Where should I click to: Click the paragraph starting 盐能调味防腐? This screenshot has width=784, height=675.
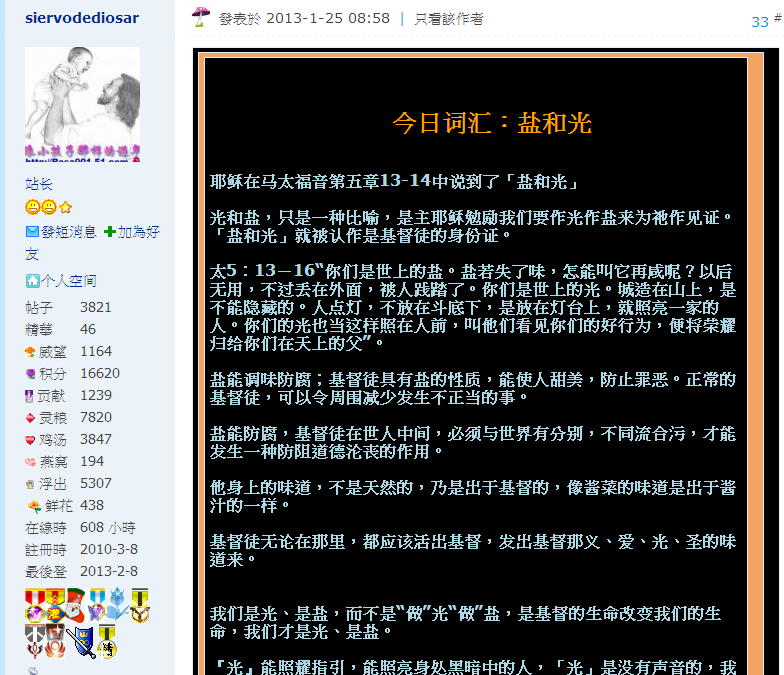[x=472, y=388]
